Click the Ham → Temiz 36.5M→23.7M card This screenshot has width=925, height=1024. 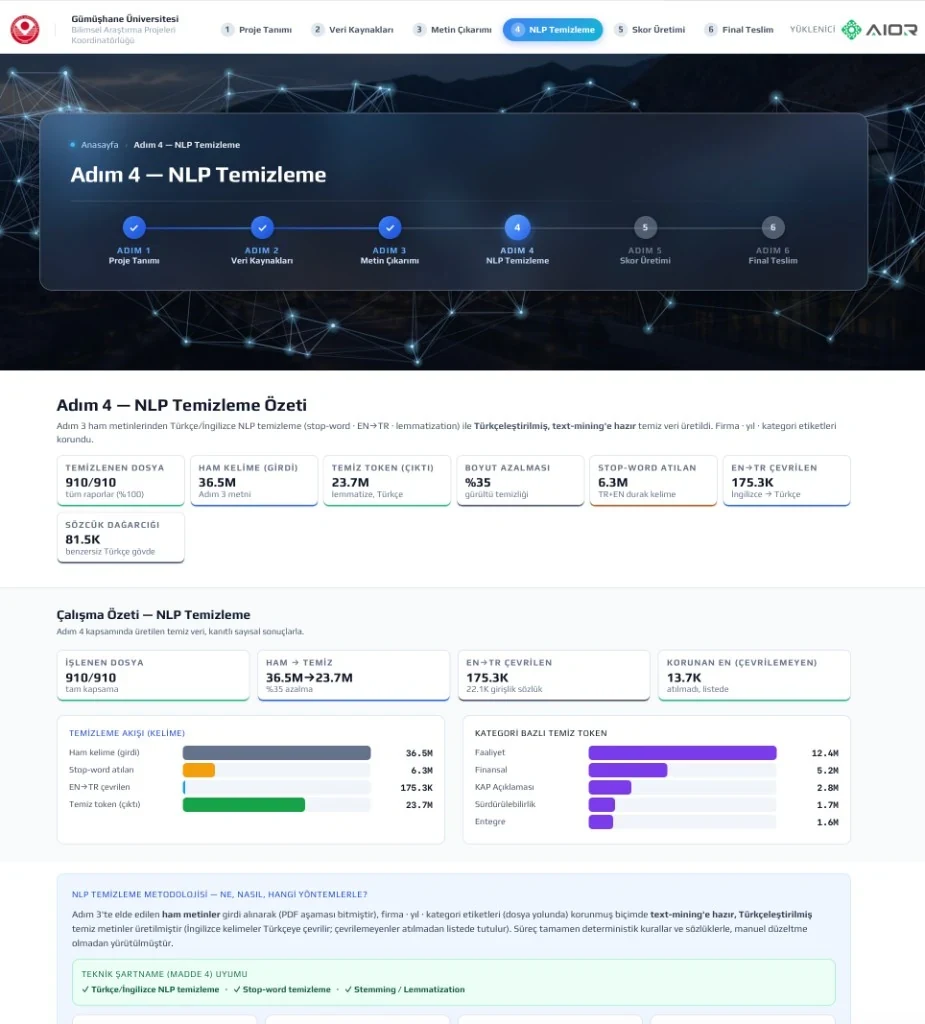tap(353, 675)
